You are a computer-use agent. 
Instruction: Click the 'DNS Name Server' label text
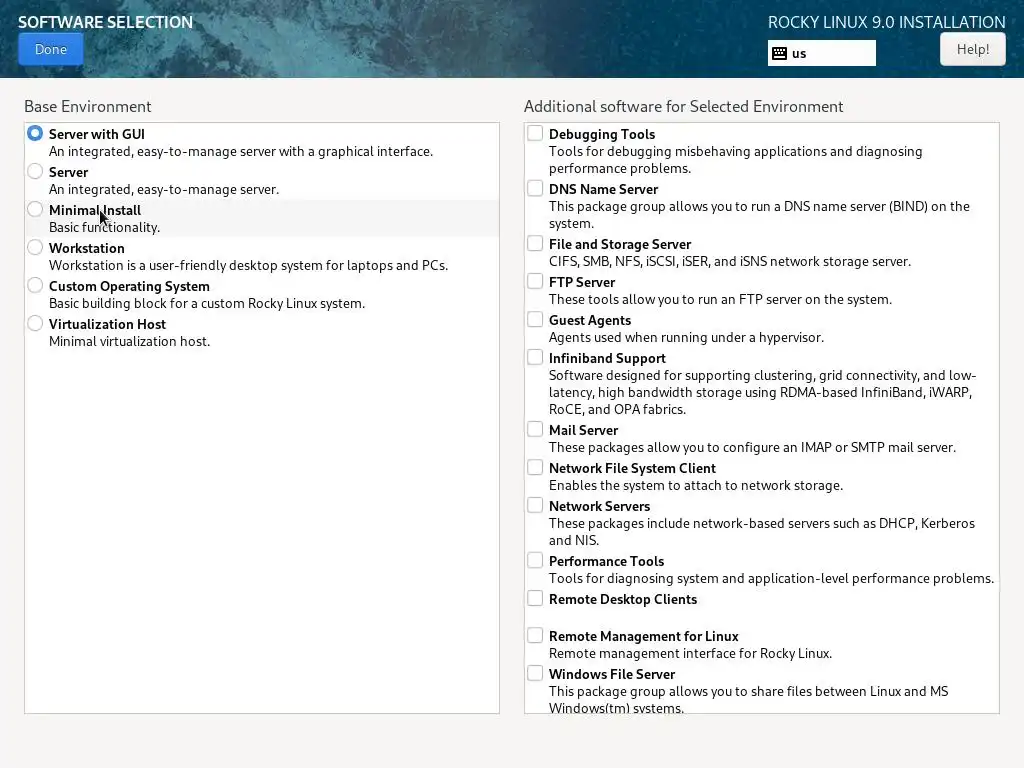[x=603, y=189]
